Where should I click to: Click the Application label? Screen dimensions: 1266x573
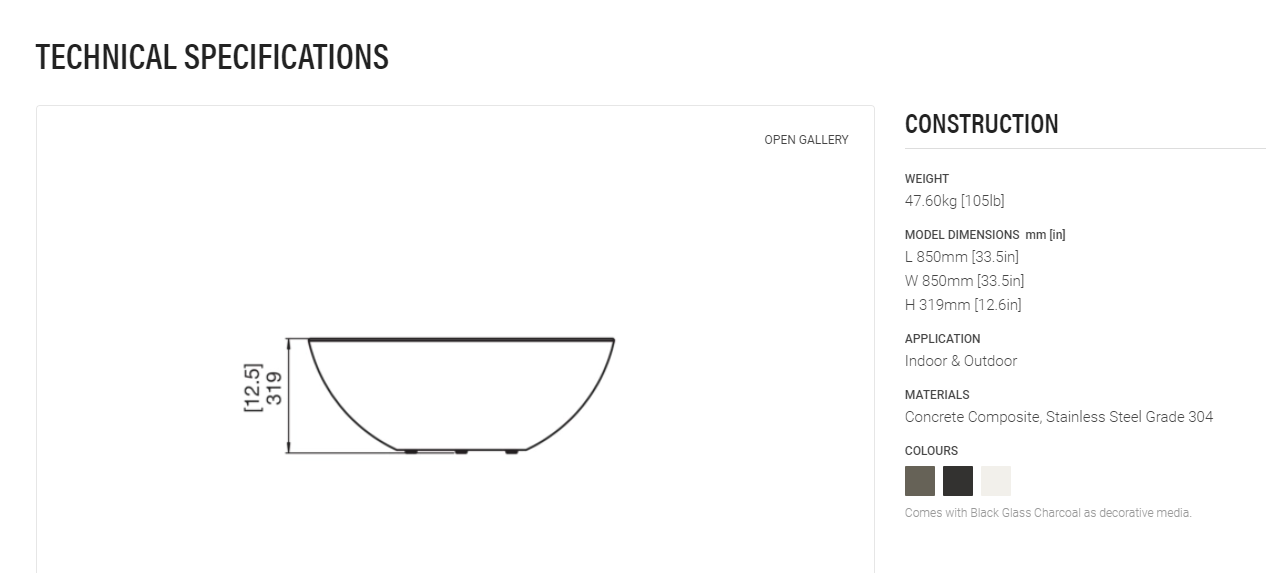coord(943,339)
